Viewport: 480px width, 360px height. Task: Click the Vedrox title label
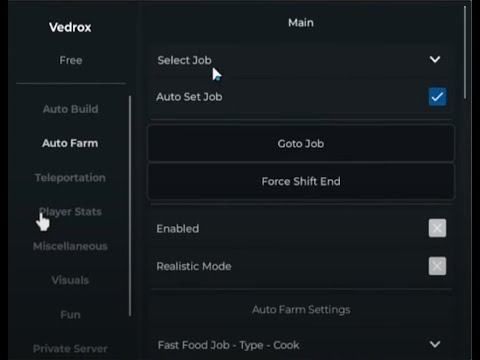point(70,27)
